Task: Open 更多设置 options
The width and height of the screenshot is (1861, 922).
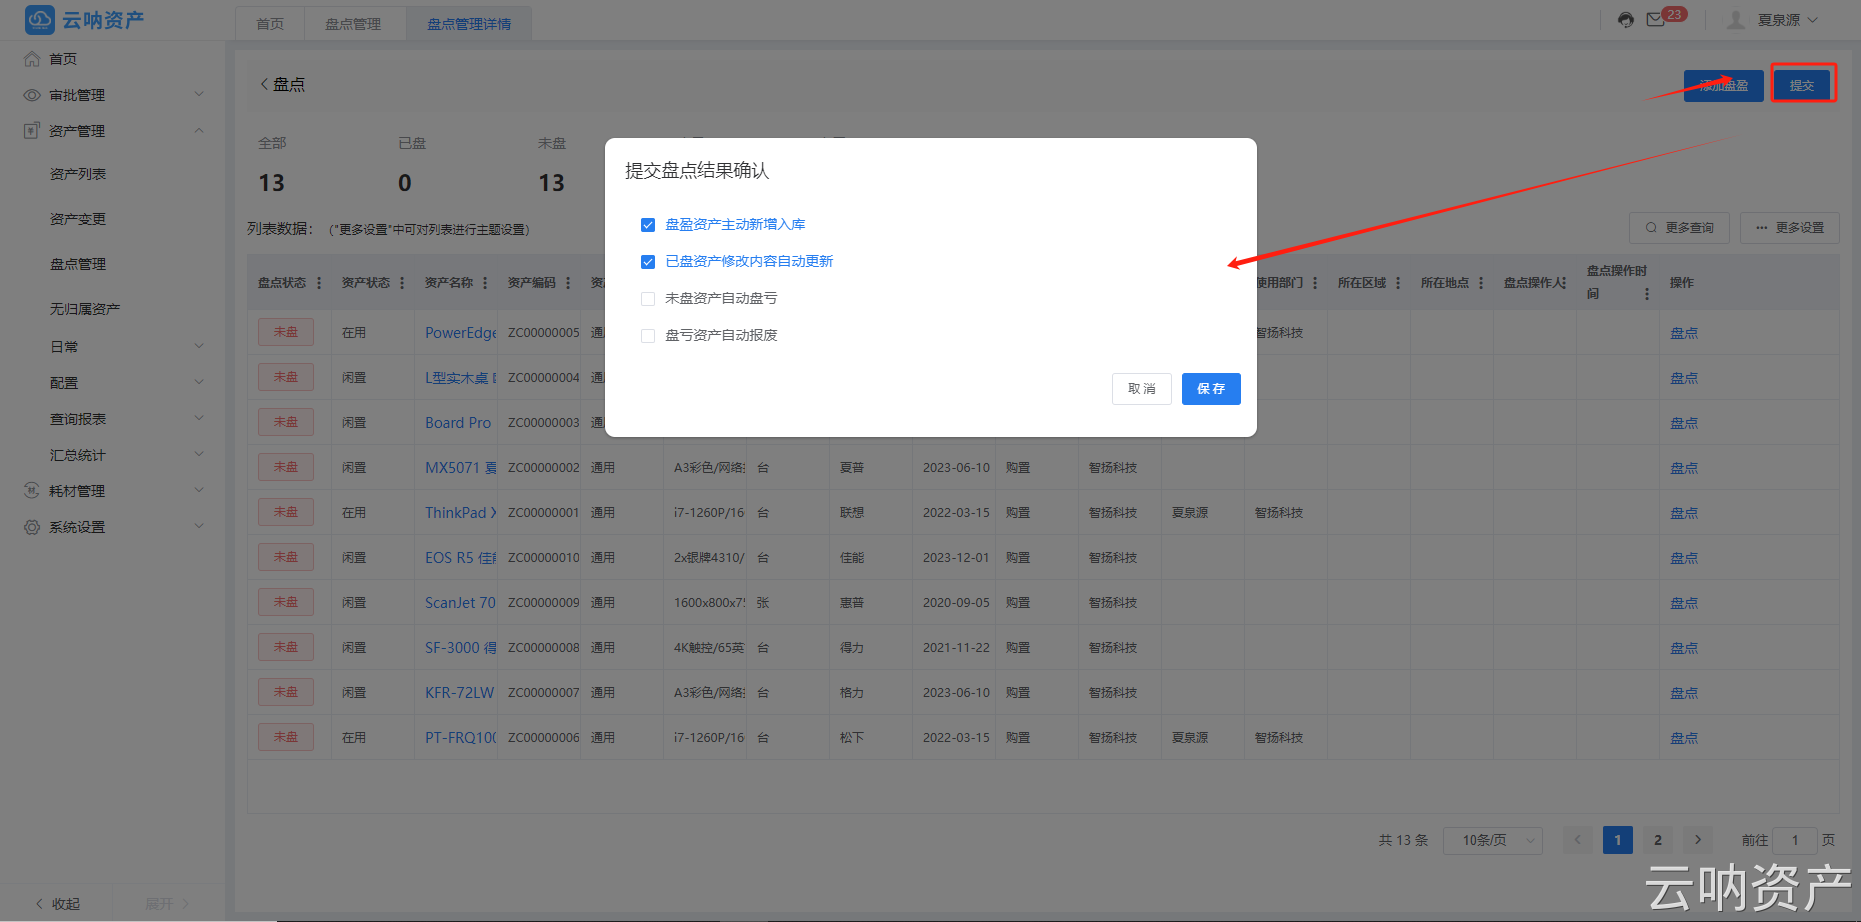Action: pyautogui.click(x=1790, y=228)
